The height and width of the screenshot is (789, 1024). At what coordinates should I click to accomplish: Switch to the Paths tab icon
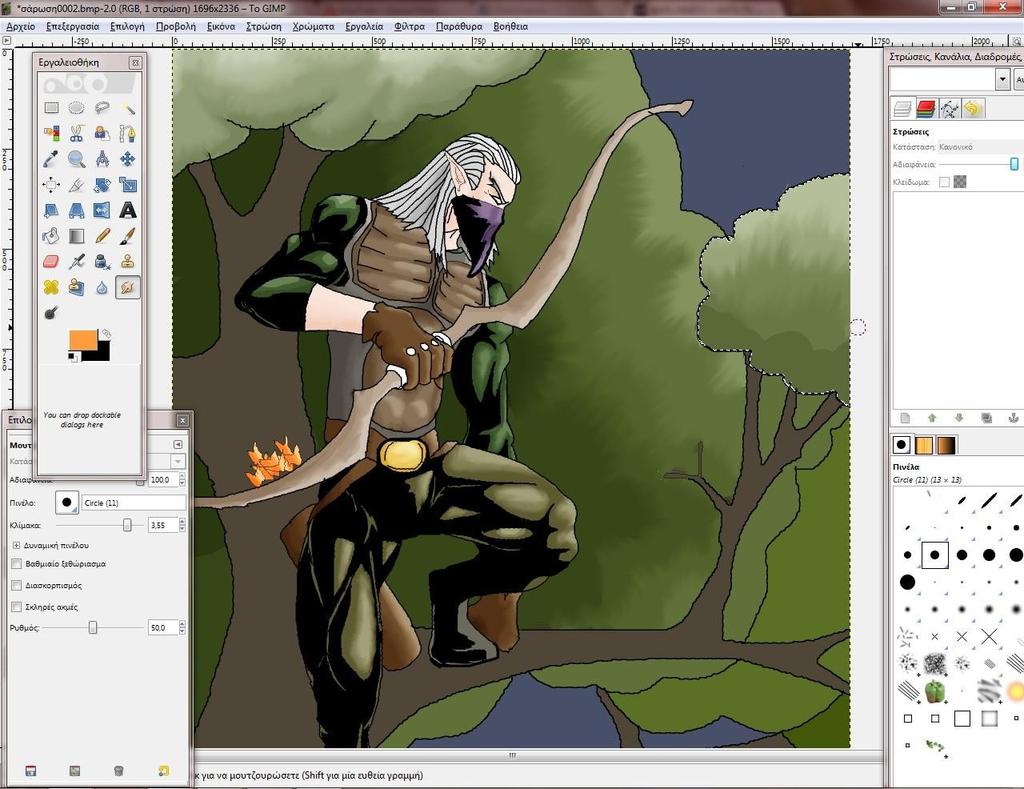950,108
